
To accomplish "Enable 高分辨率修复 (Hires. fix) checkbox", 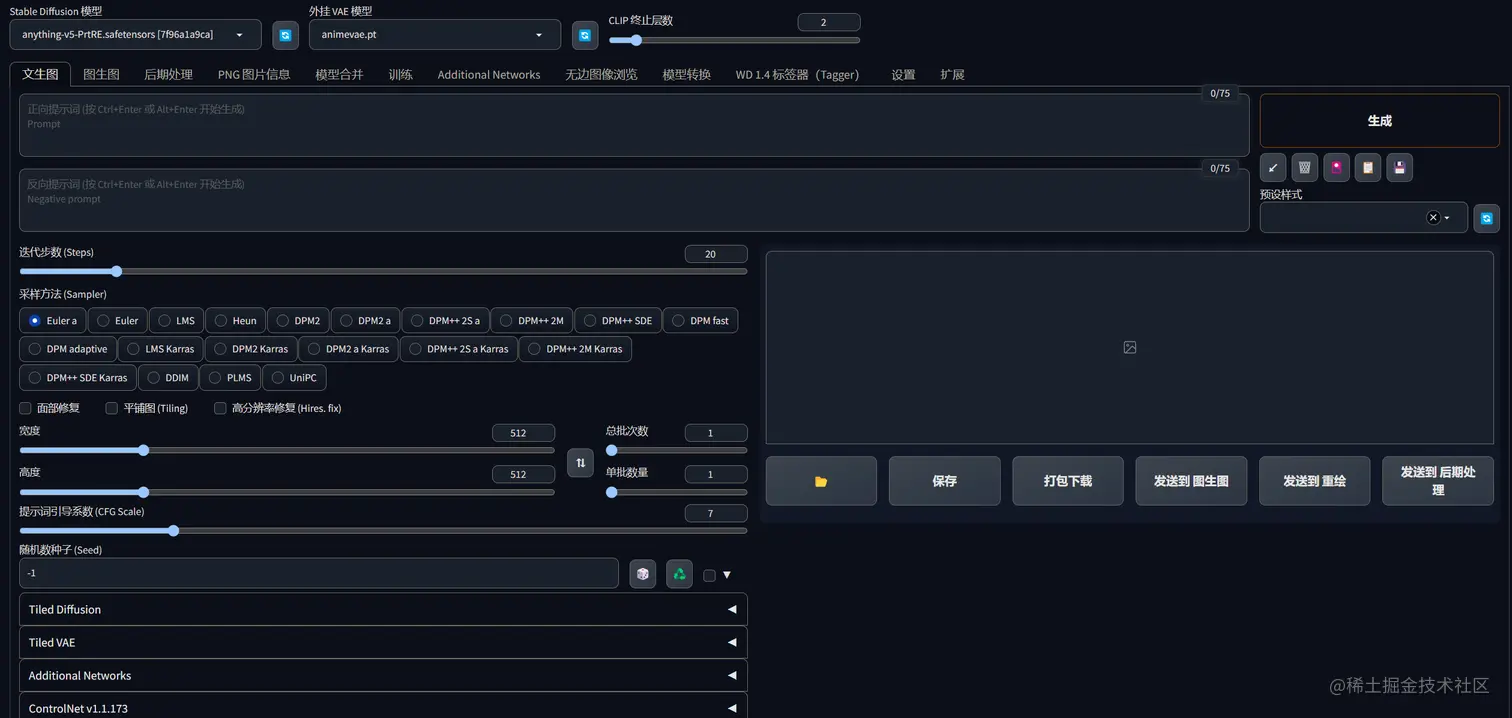I will click(x=220, y=408).
